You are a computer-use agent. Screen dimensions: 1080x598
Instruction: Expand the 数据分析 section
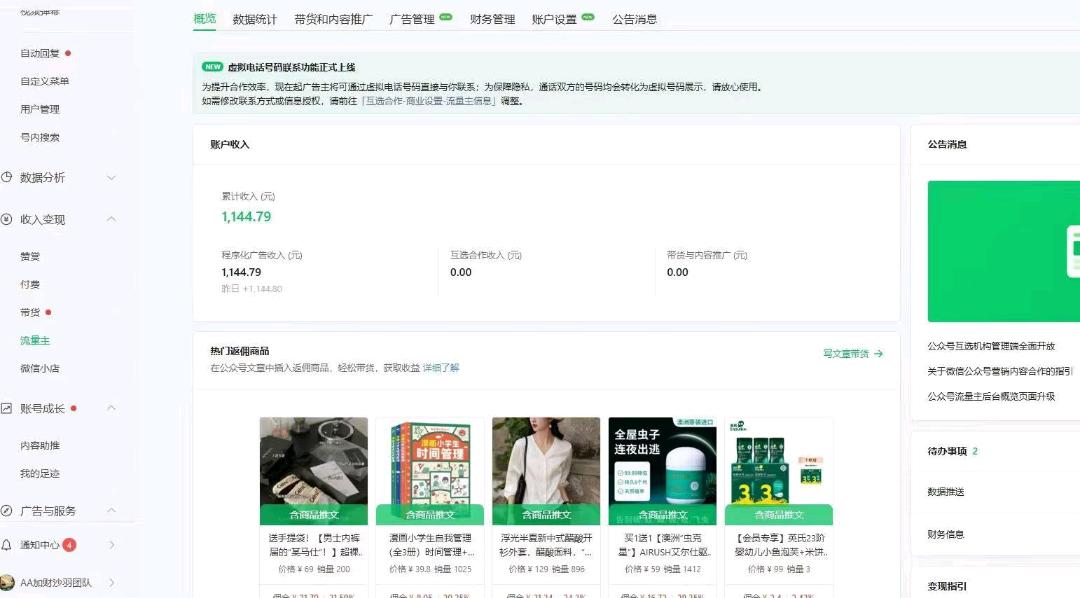[111, 177]
